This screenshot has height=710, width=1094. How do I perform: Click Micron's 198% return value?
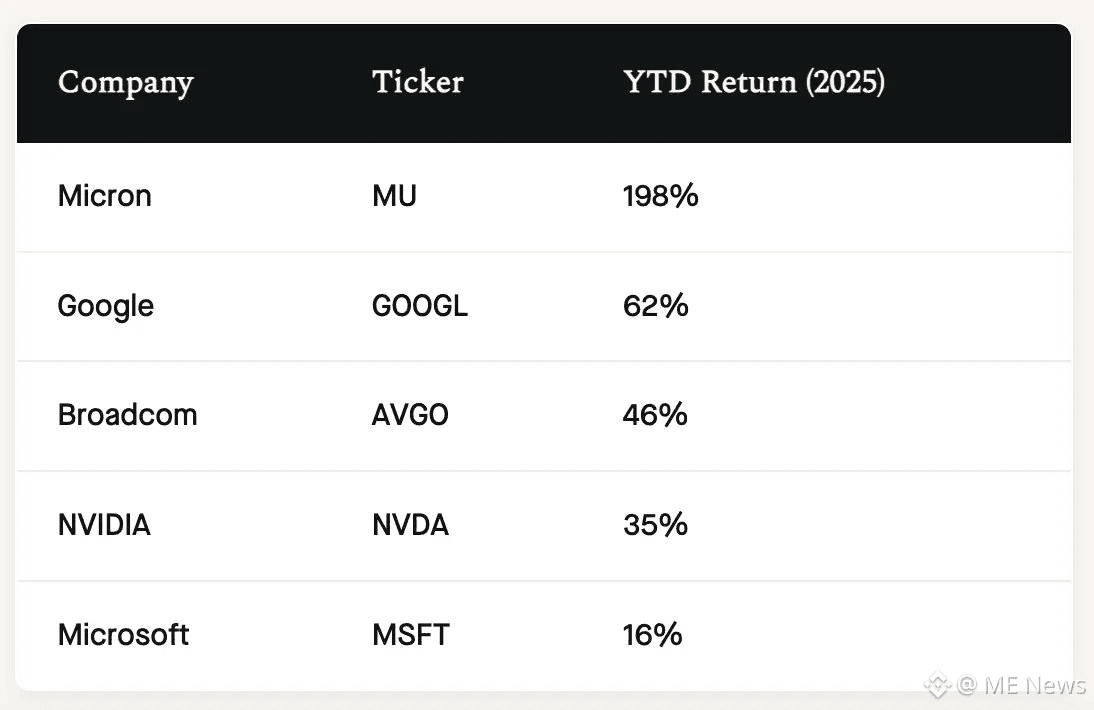660,196
